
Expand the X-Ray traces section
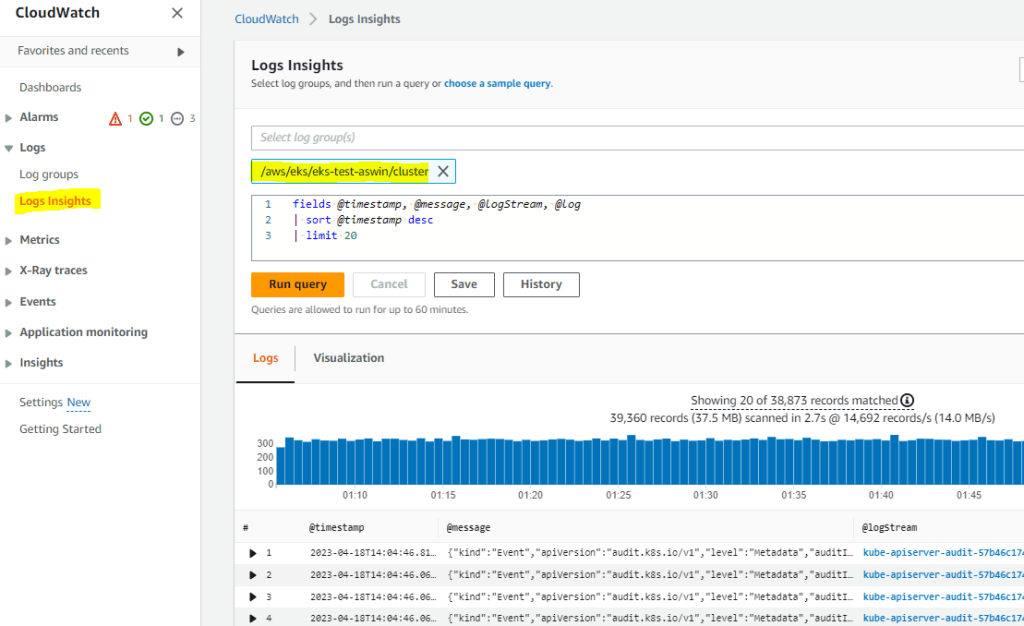[9, 271]
